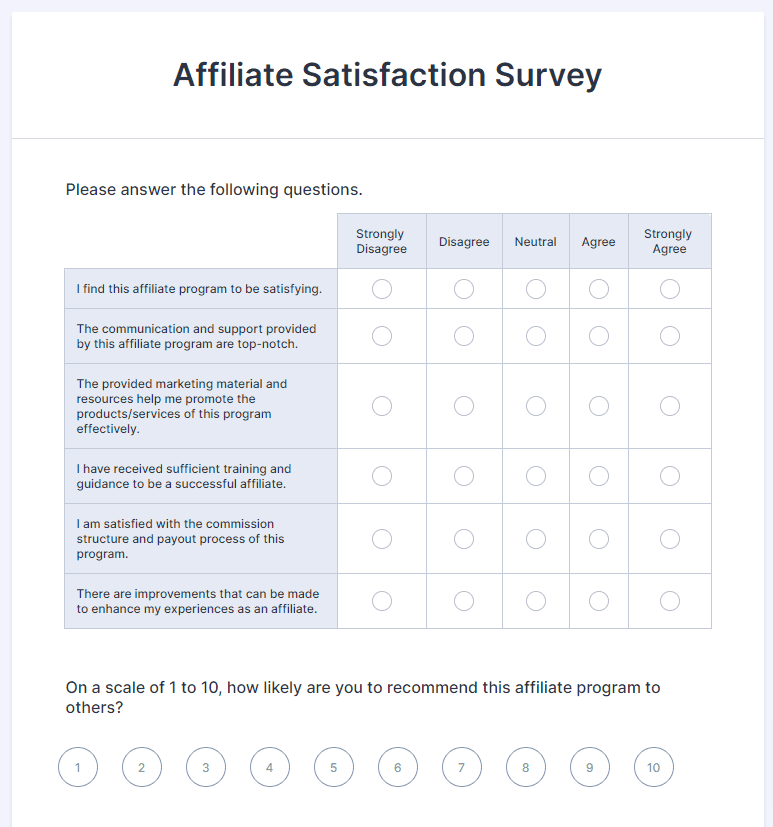Viewport: 773px width, 827px height.
Task: Select Neutral for communication and support question
Action: (535, 336)
